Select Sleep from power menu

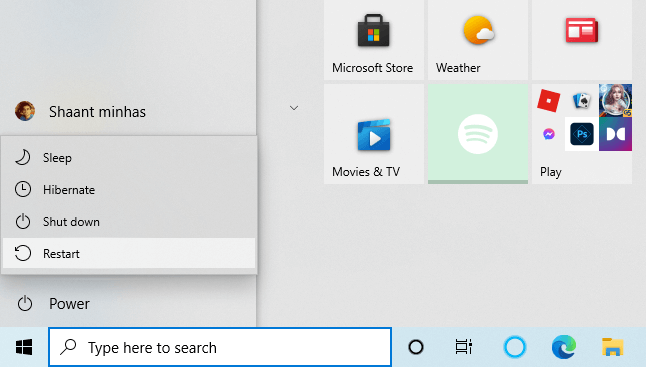click(x=129, y=158)
